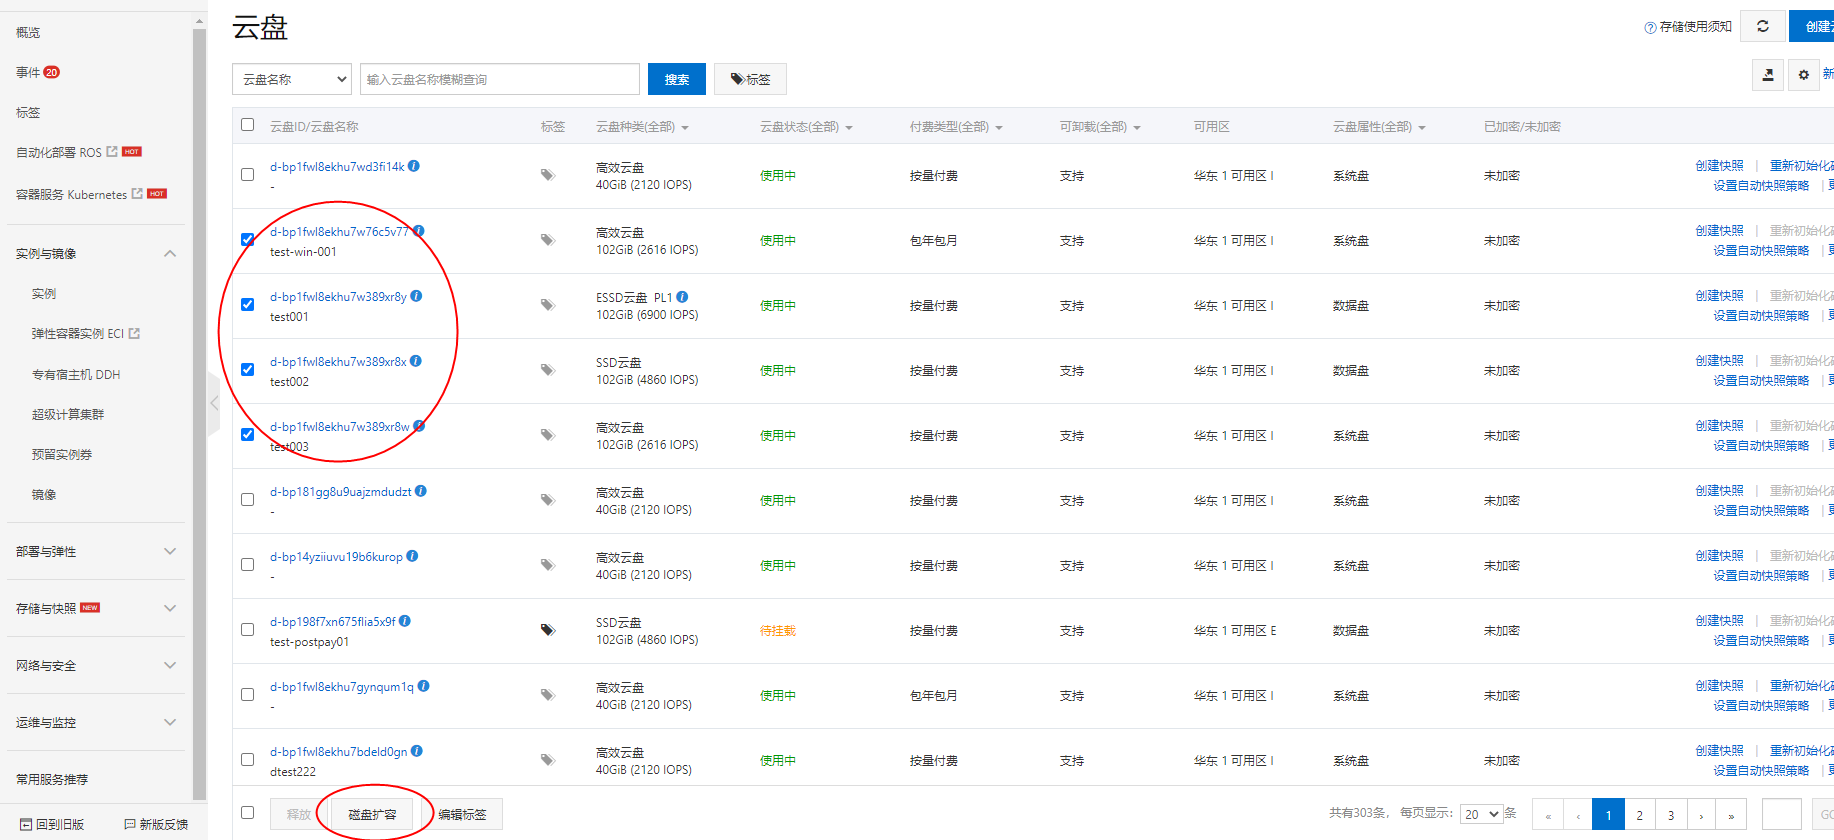Click 创建快照 in the test002 row
Viewport: 1834px width, 840px height.
[1719, 361]
